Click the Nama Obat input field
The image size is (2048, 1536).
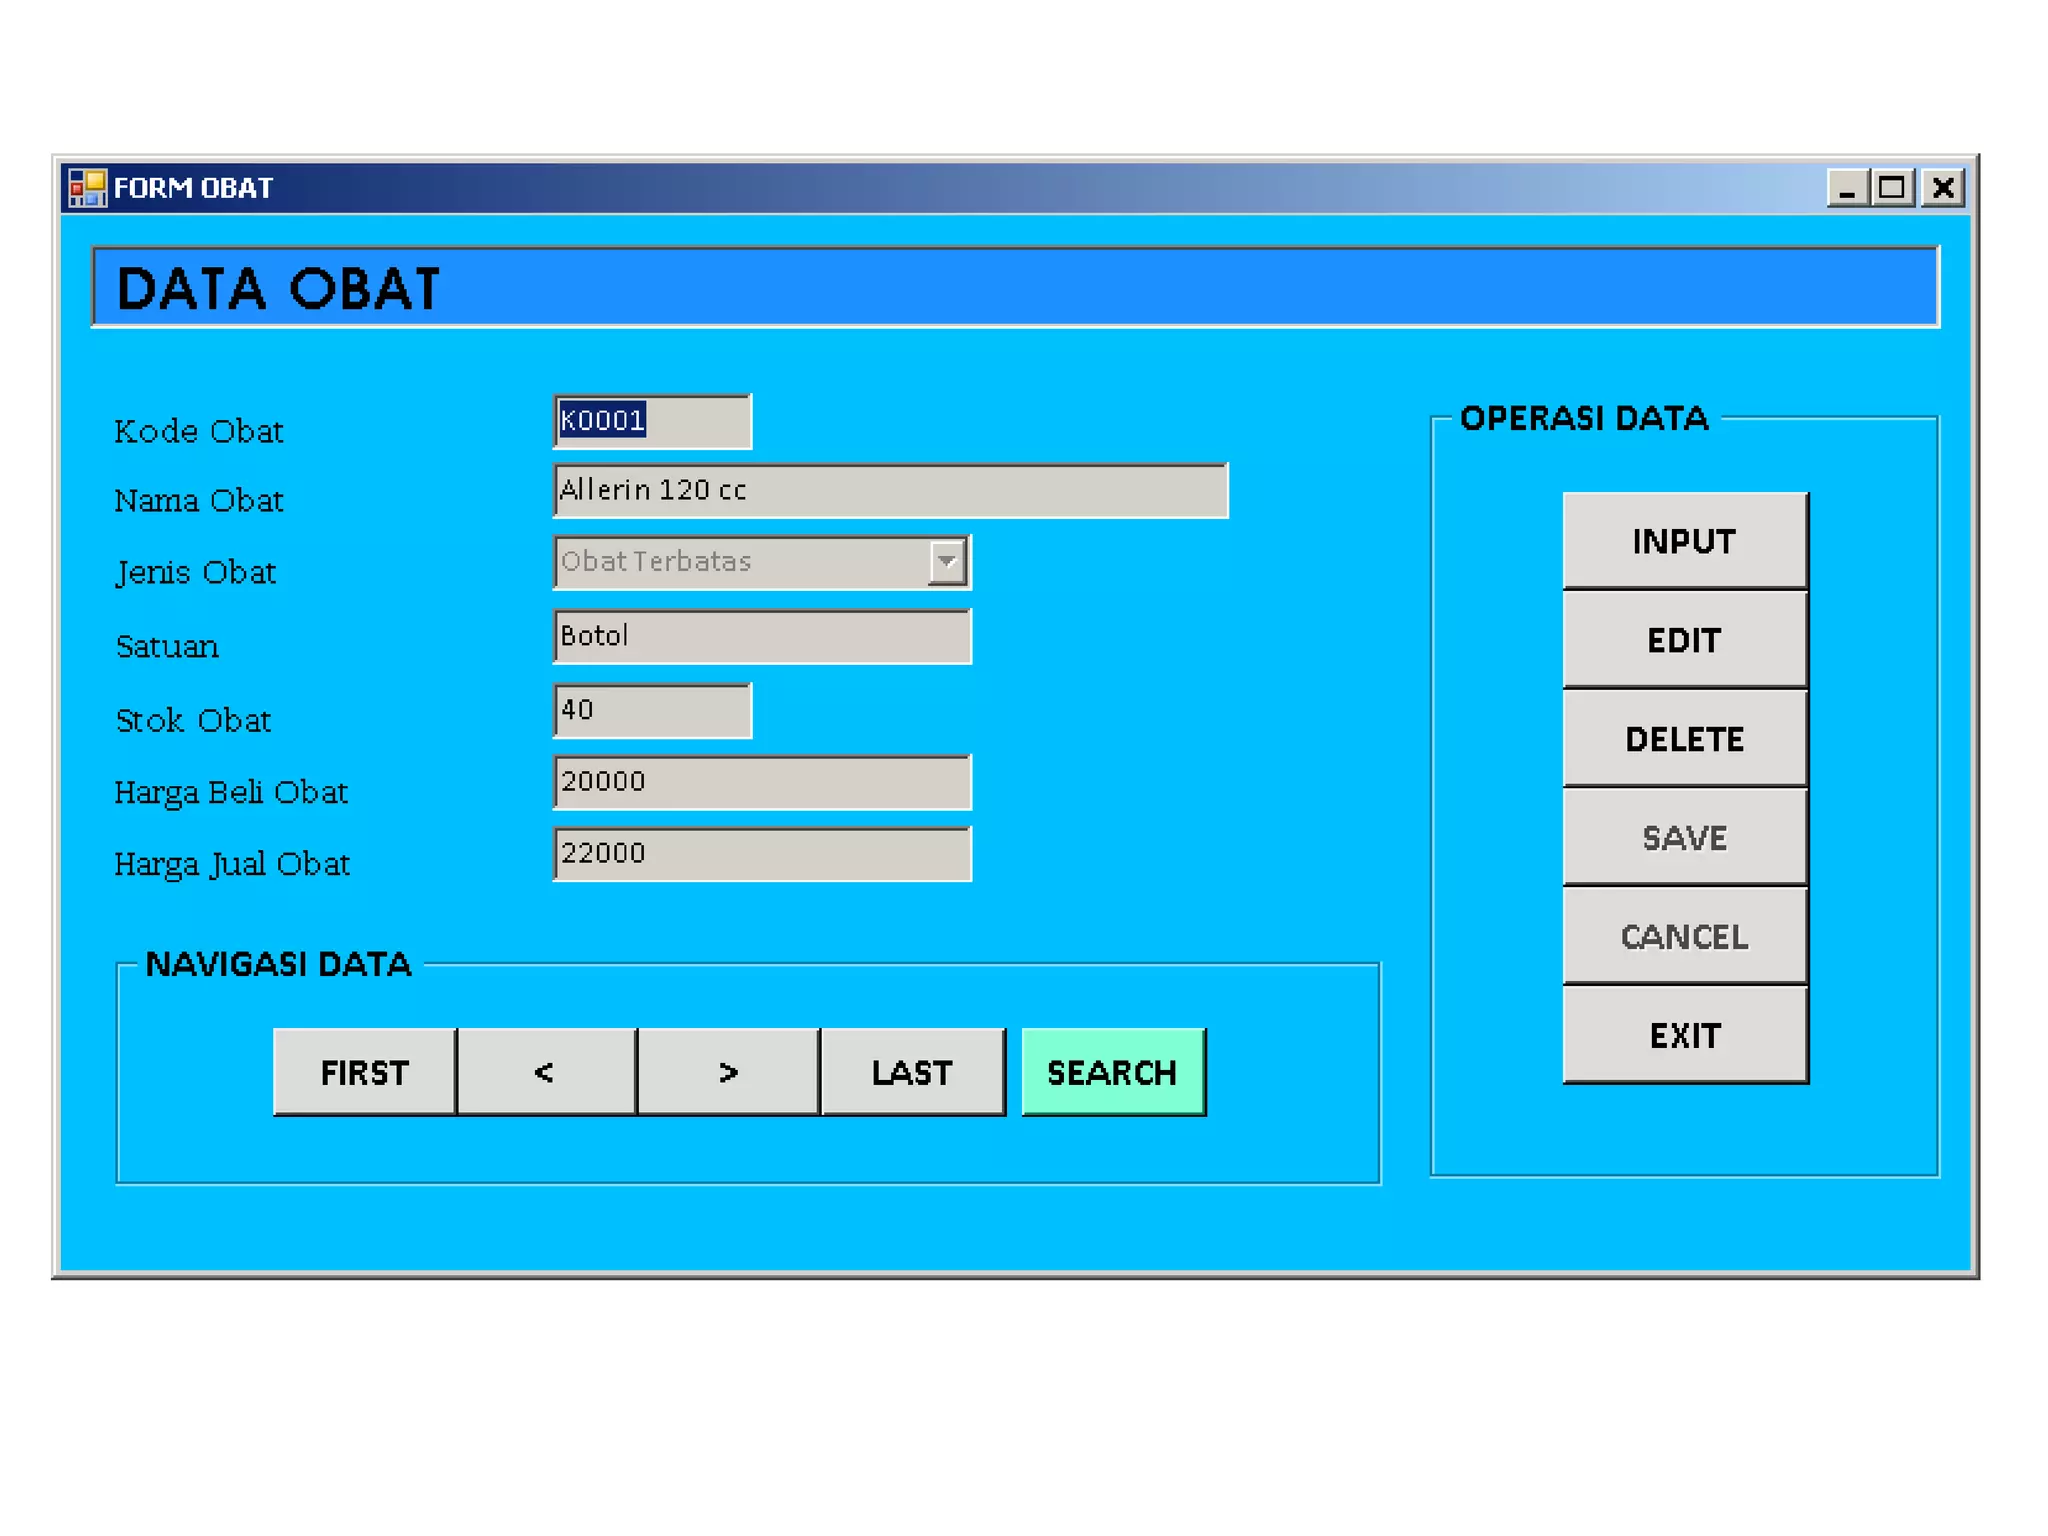pyautogui.click(x=890, y=490)
